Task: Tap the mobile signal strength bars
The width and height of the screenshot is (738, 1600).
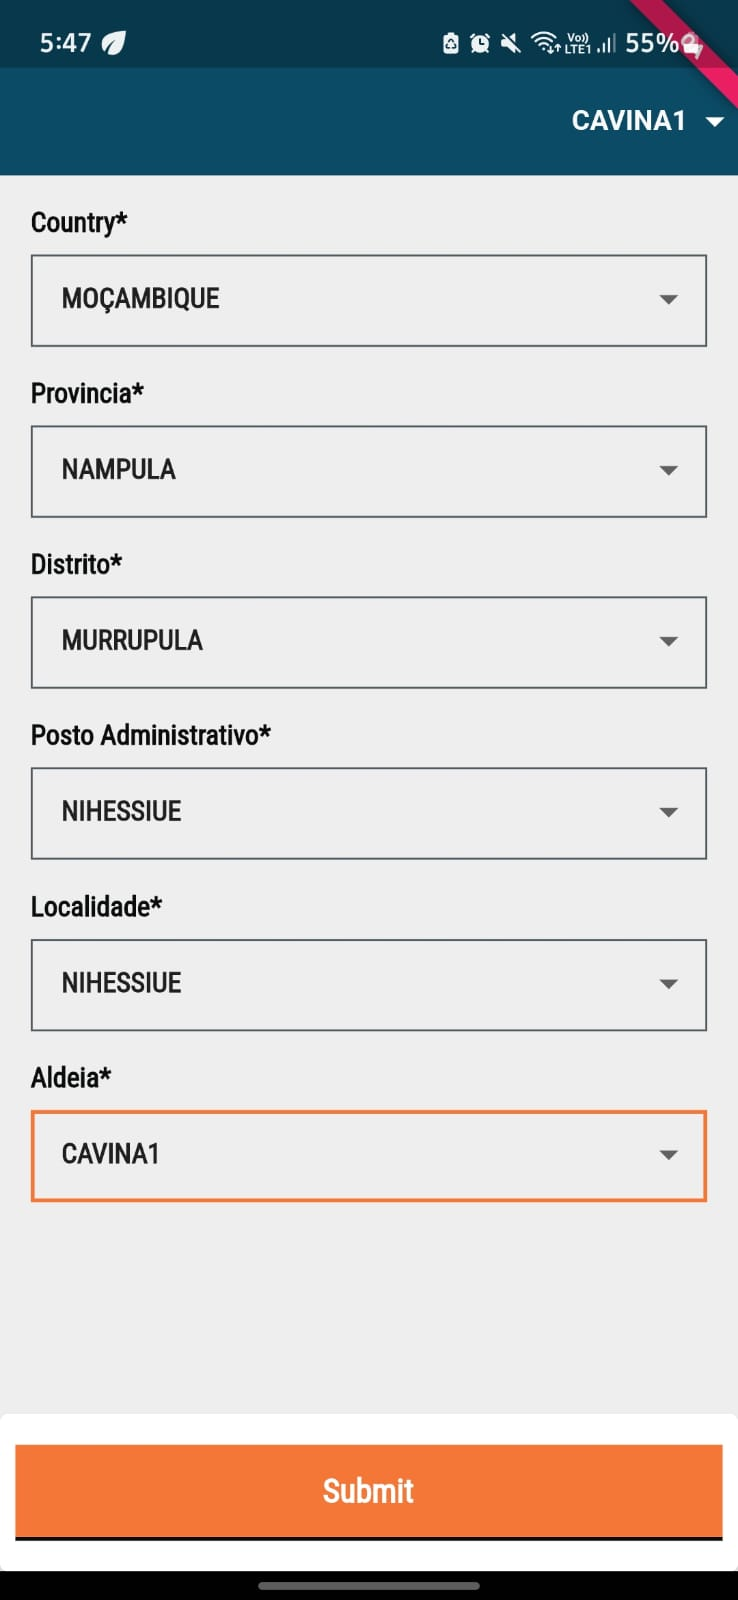Action: (605, 43)
